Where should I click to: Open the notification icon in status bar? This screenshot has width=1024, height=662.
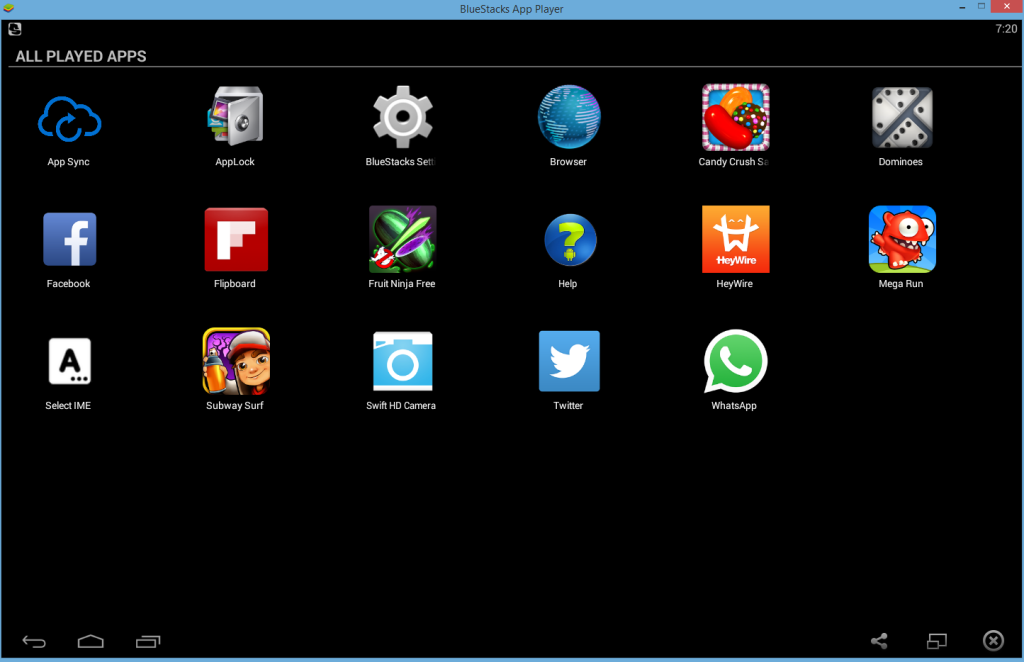pyautogui.click(x=14, y=29)
